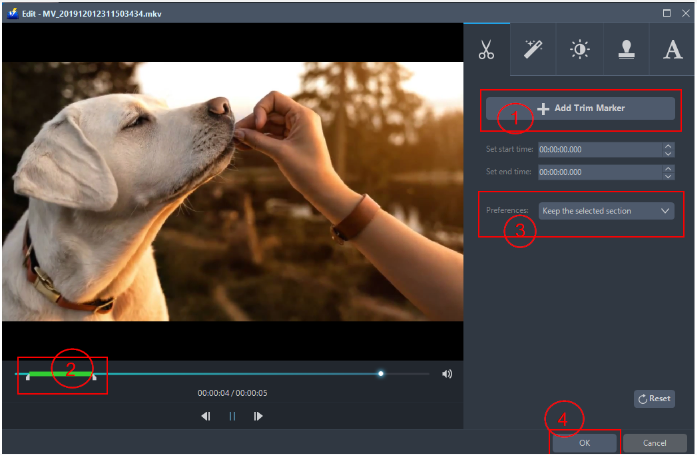Adjust the end time stepper arrows

coord(668,172)
